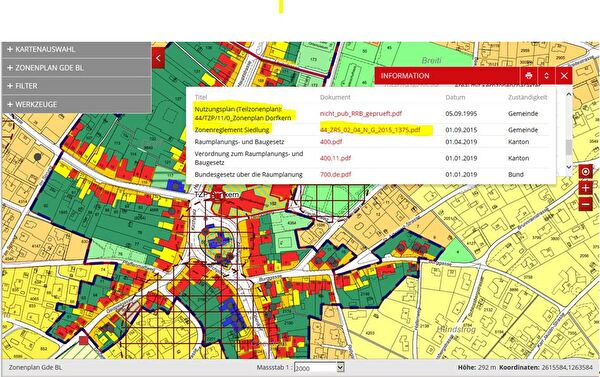Click the INFORMATION panel header title

[x=405, y=76]
